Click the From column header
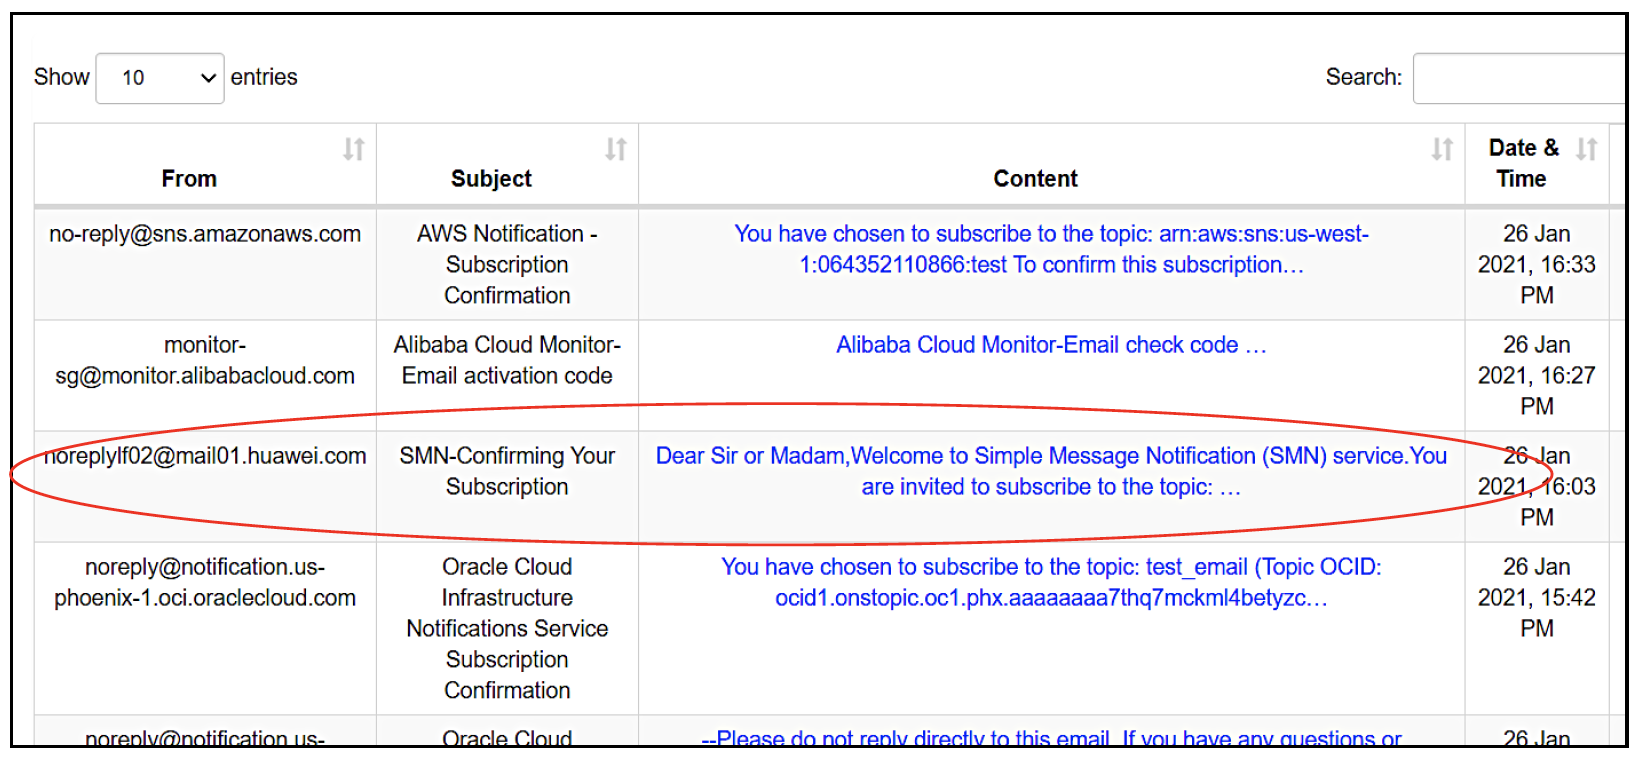1644x766 pixels. coord(205,165)
